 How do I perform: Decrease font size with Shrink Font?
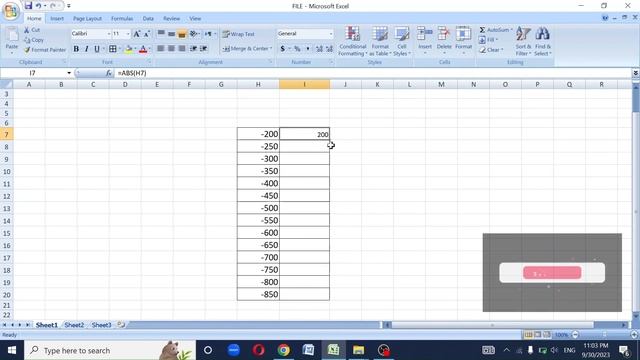point(147,34)
